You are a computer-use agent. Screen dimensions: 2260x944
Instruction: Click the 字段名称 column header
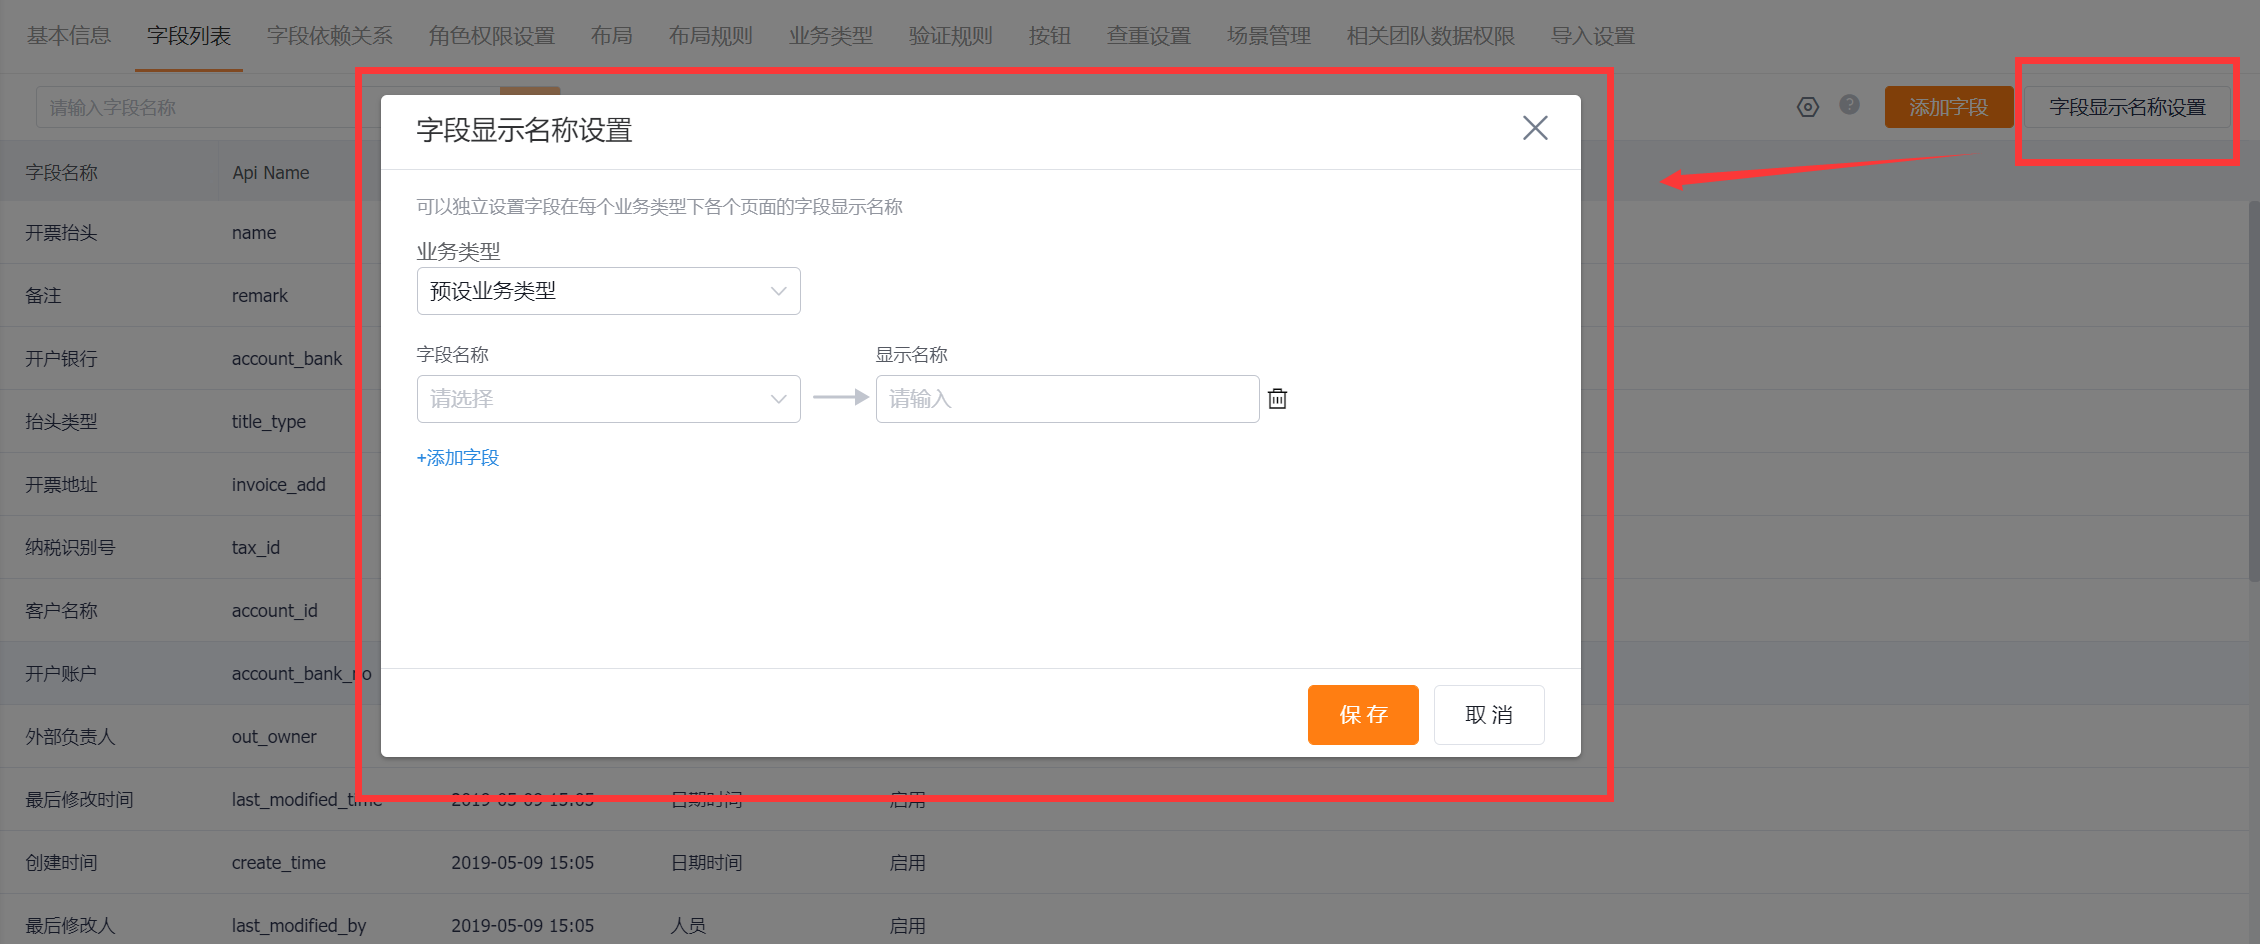click(x=62, y=173)
